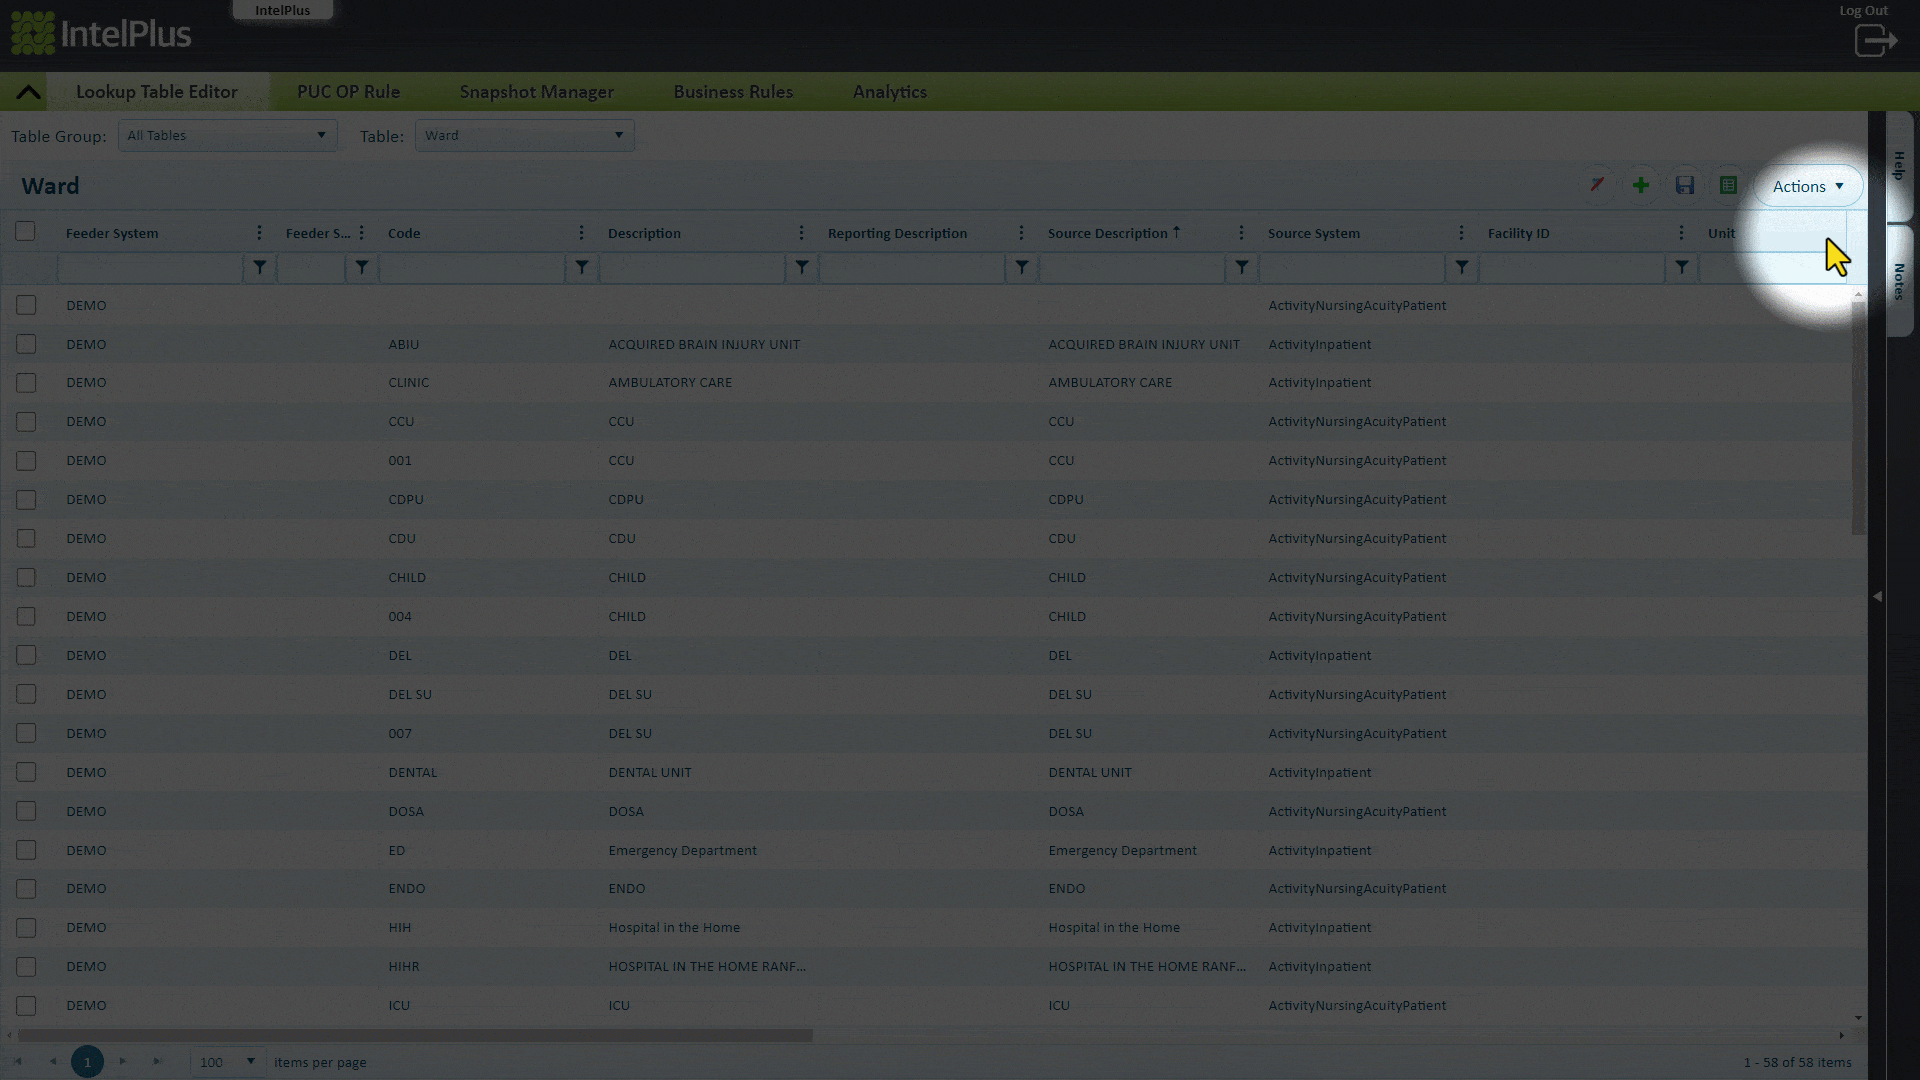Click the green plus add row icon

(x=1641, y=185)
